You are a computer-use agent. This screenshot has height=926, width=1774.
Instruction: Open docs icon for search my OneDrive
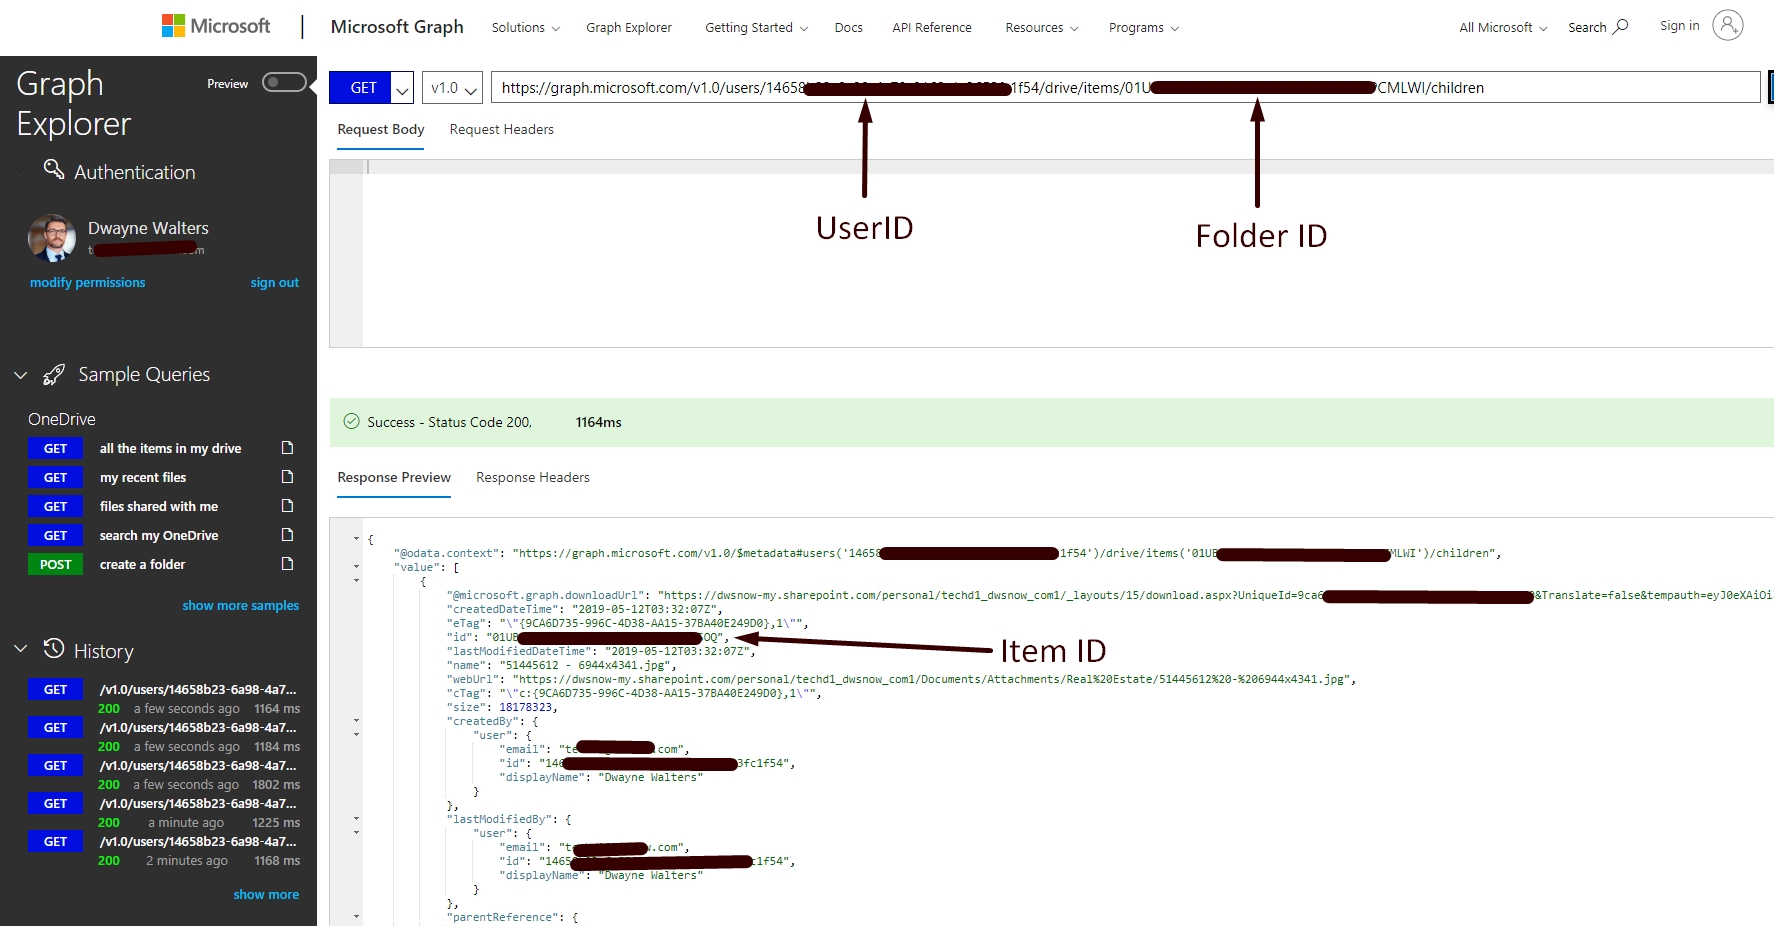[x=287, y=535]
